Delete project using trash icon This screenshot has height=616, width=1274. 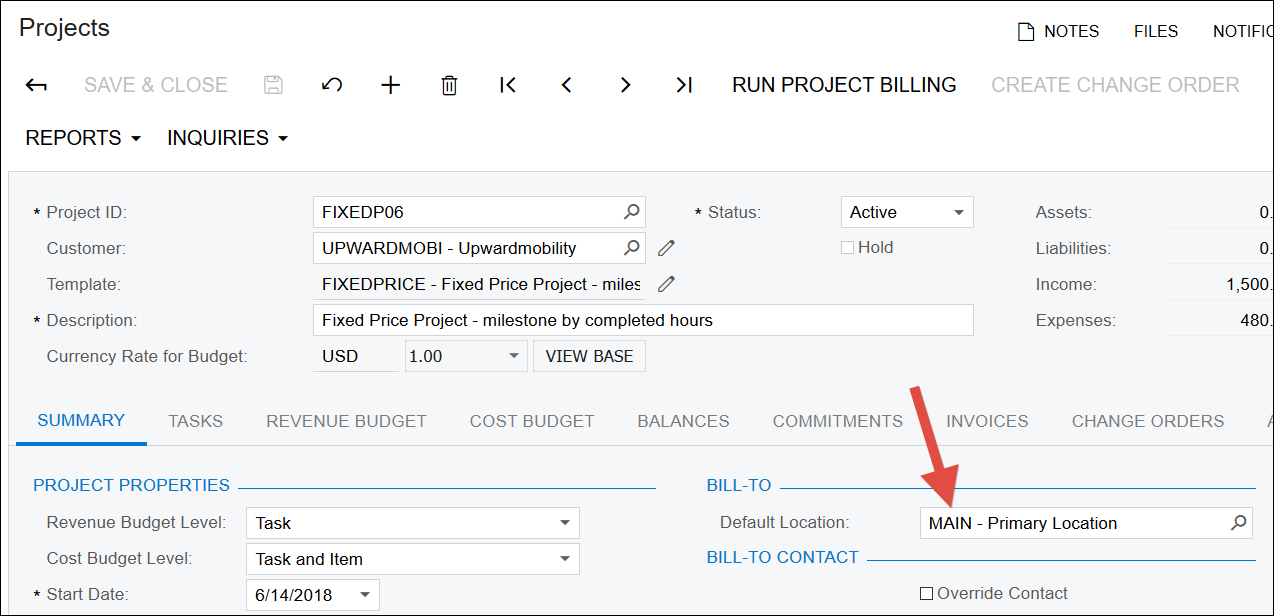click(x=449, y=86)
